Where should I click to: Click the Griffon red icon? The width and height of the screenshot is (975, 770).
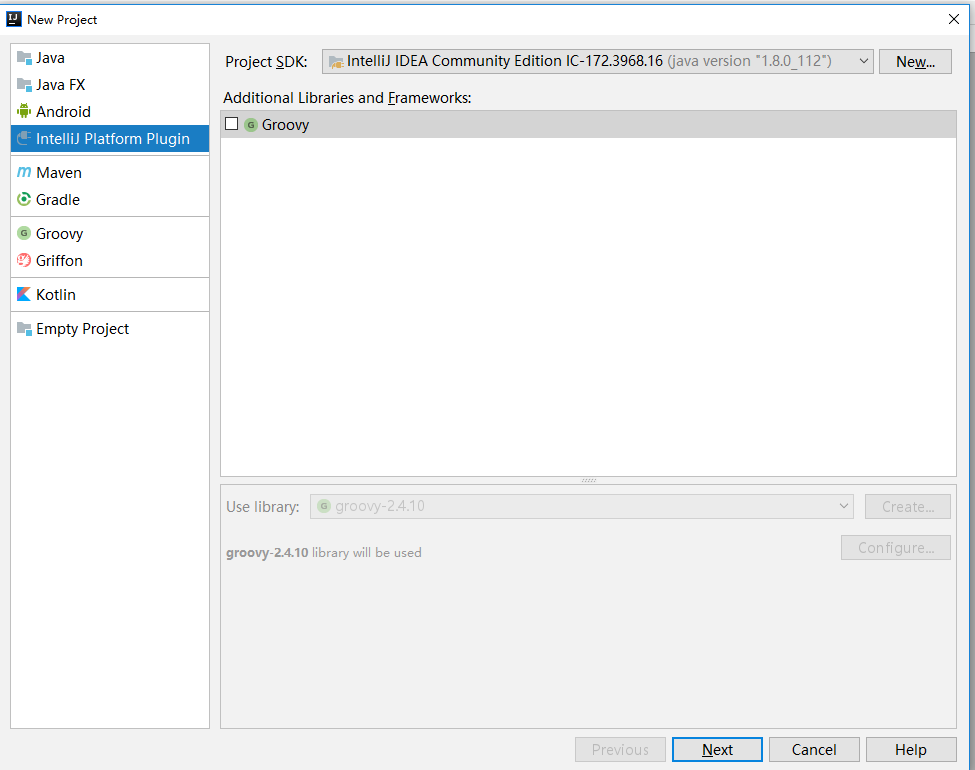[24, 260]
